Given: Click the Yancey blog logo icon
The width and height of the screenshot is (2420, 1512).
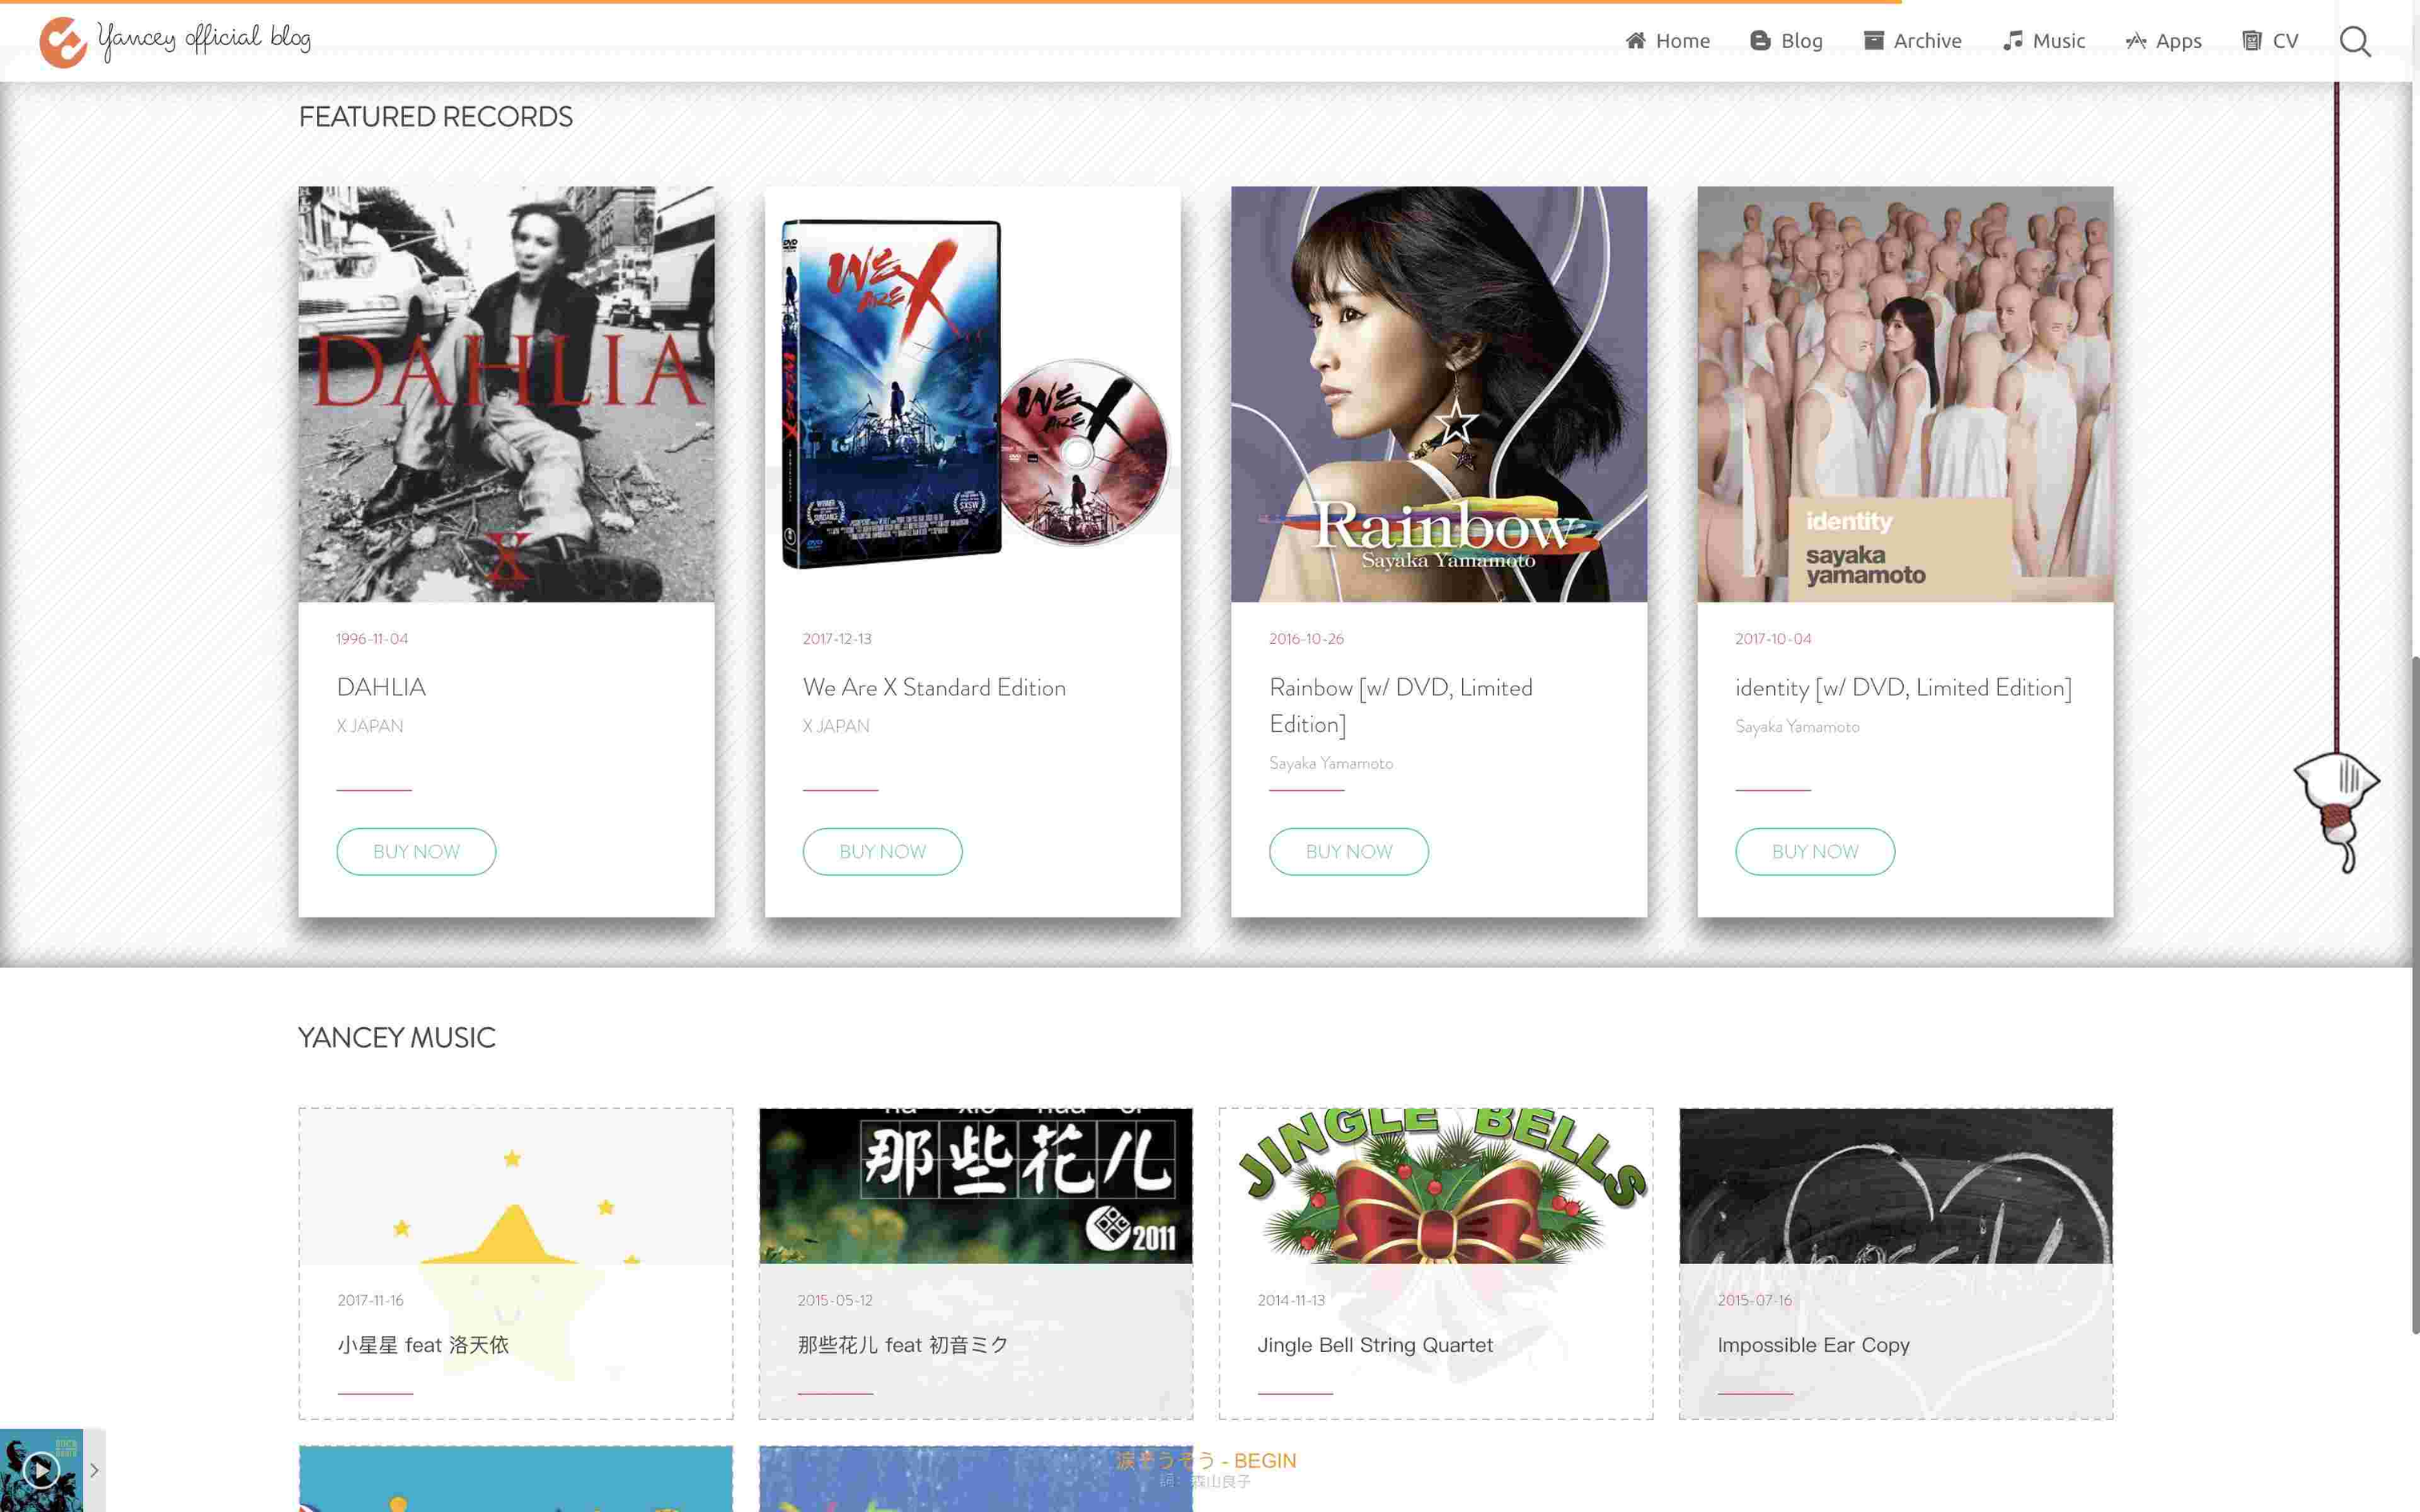Looking at the screenshot, I should click(63, 42).
